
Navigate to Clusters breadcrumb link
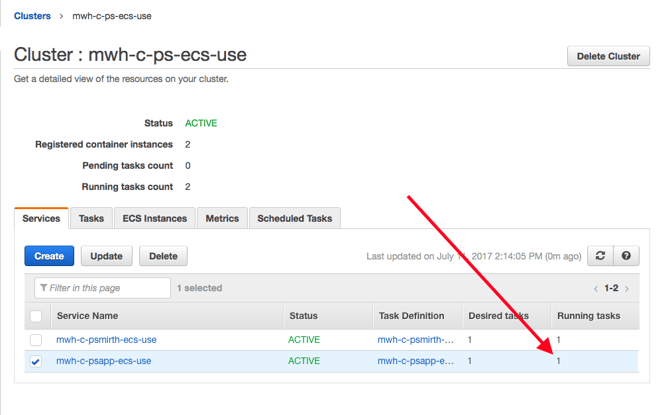coord(32,16)
